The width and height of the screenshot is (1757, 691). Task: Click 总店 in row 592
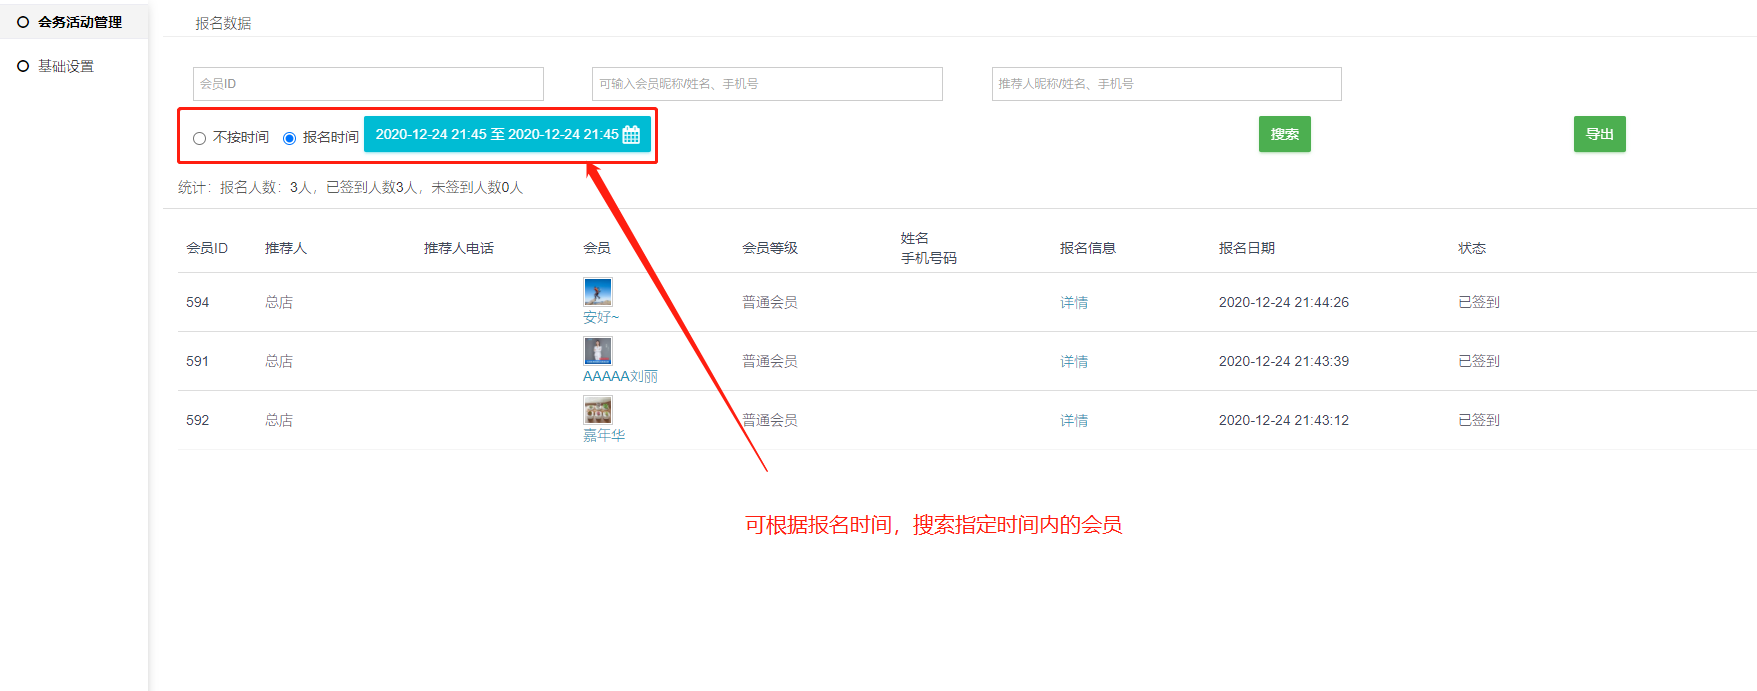pos(279,420)
